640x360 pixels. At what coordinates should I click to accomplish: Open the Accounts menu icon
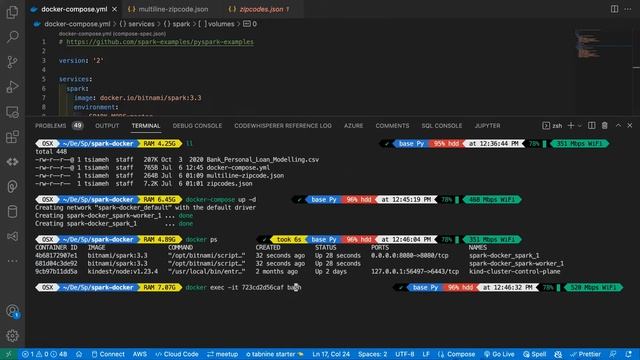[x=12, y=311]
